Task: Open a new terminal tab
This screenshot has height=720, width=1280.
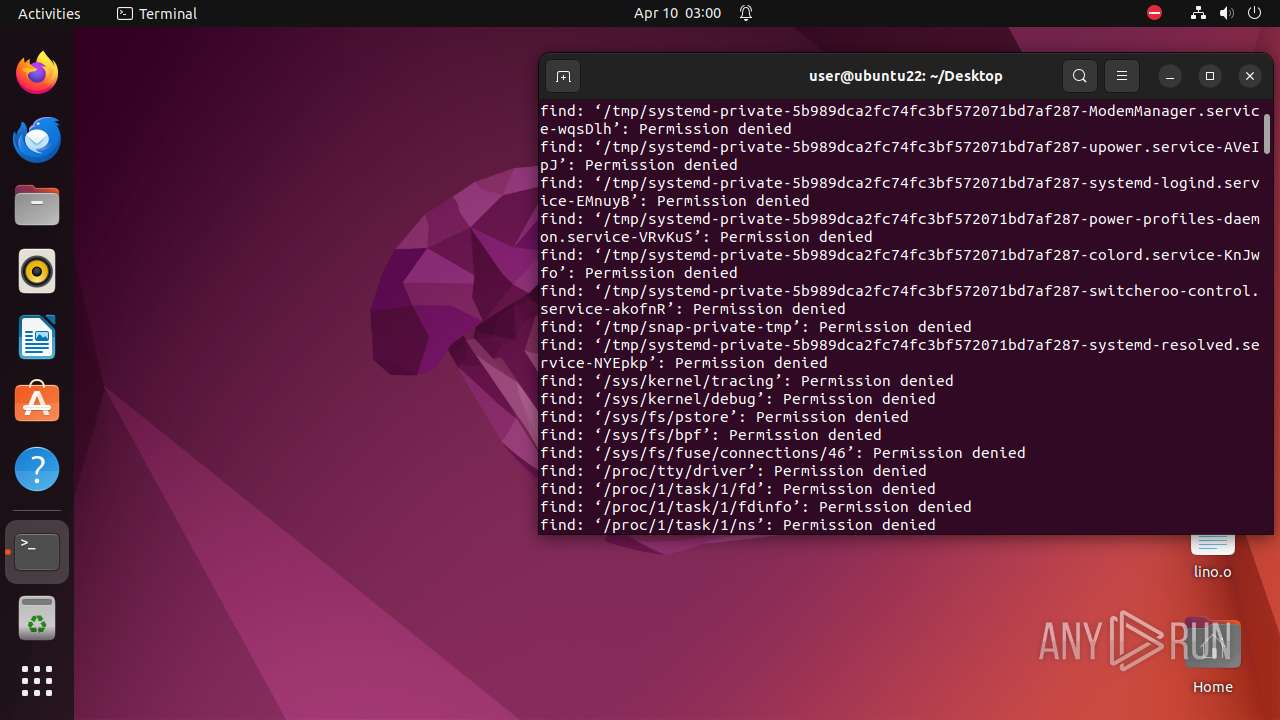Action: point(563,76)
